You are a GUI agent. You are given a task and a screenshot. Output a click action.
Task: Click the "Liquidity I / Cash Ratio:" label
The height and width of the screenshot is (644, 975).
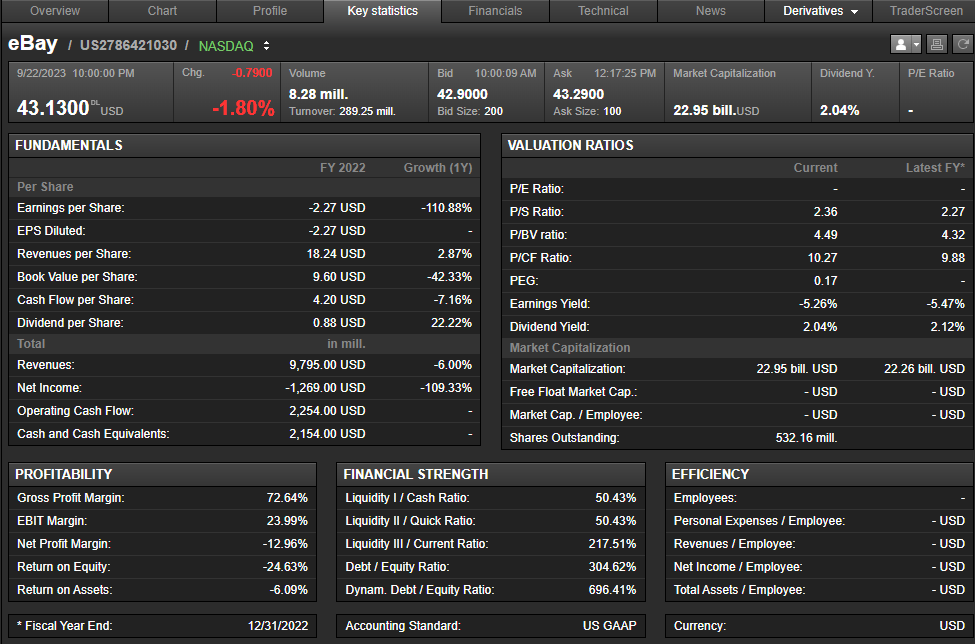(407, 498)
